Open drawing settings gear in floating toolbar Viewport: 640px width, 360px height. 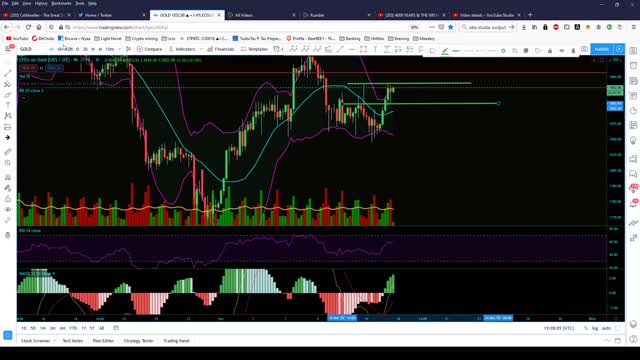[x=503, y=51]
